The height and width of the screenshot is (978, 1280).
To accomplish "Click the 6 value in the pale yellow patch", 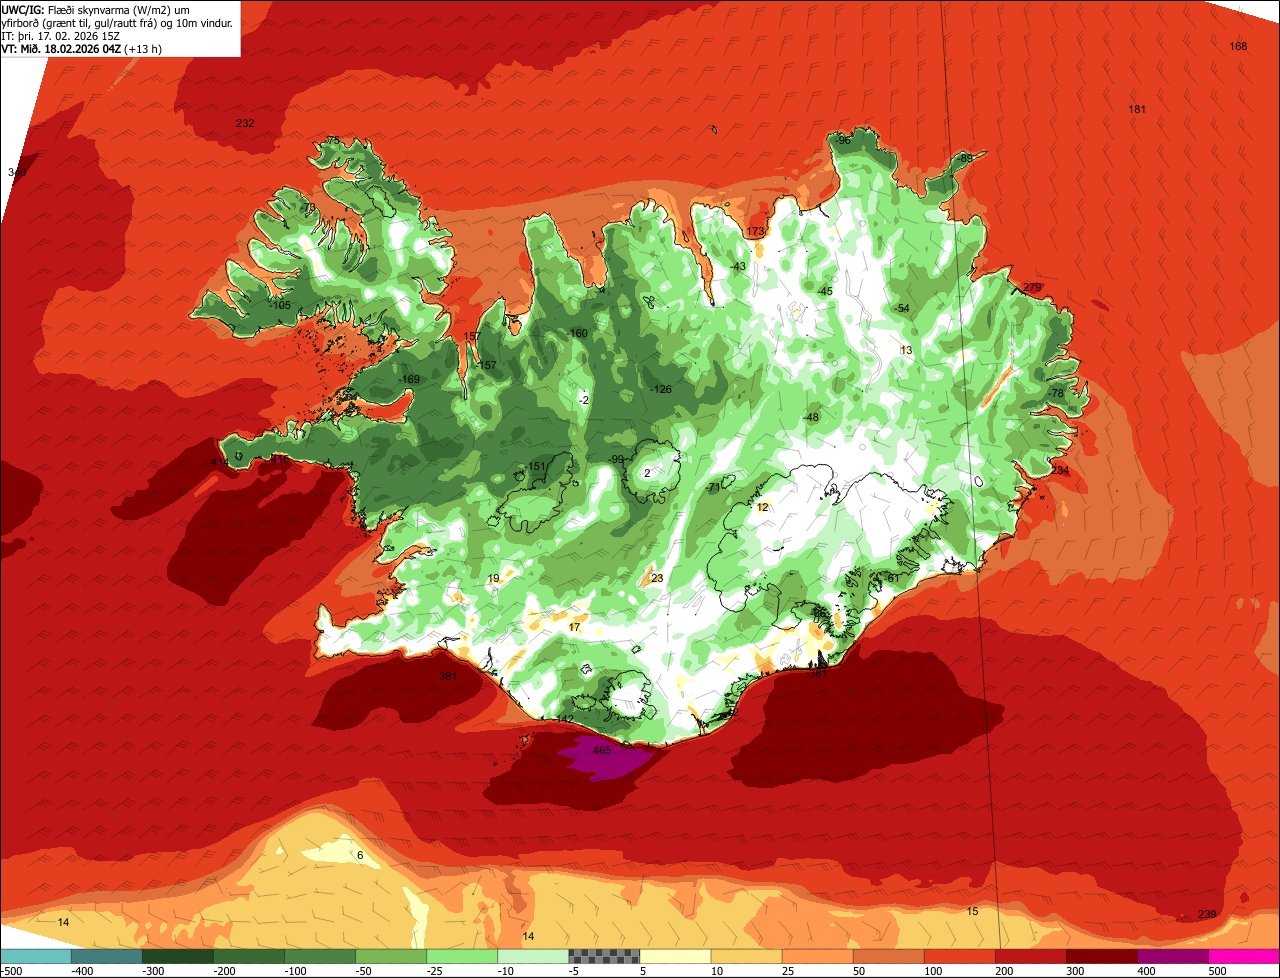I will (360, 855).
